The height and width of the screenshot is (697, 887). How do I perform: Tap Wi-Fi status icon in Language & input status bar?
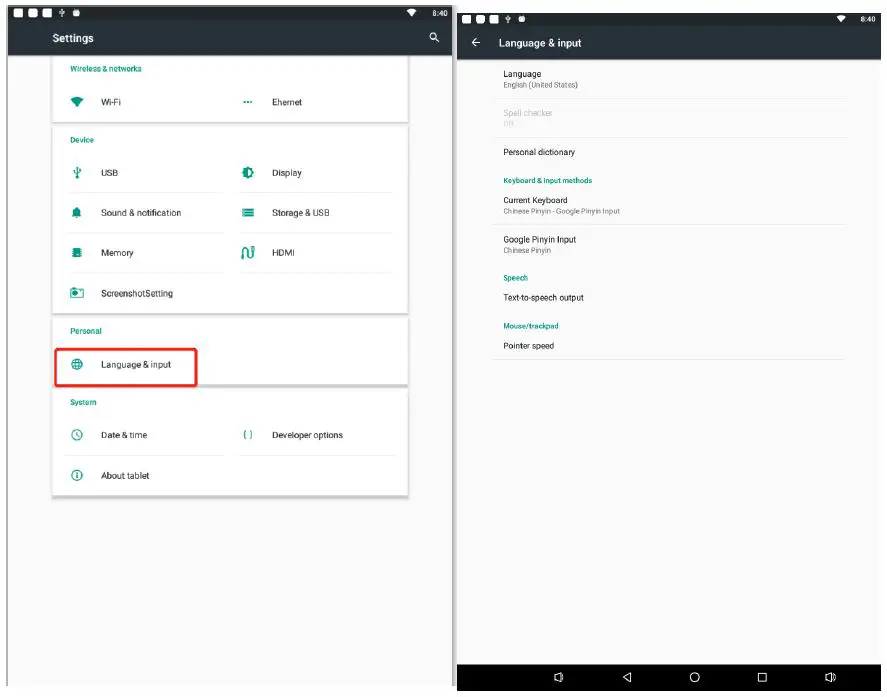pos(841,19)
